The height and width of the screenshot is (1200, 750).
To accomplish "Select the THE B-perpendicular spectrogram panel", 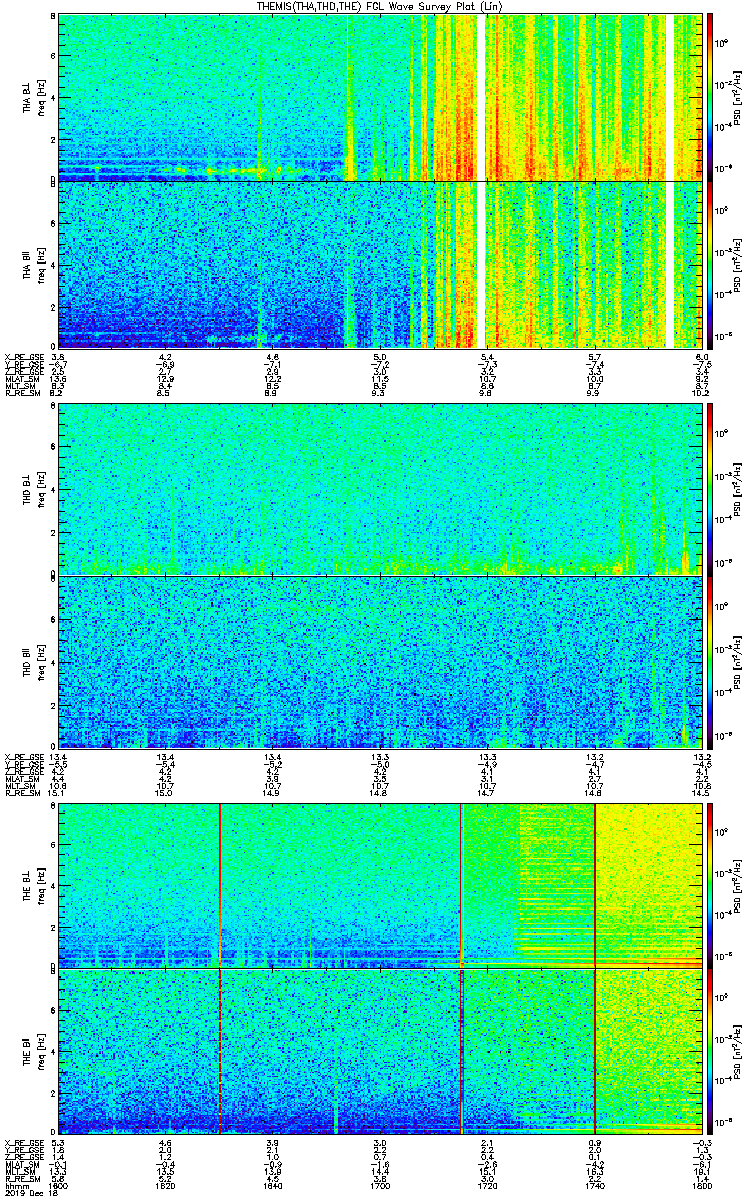I will pos(379,884).
